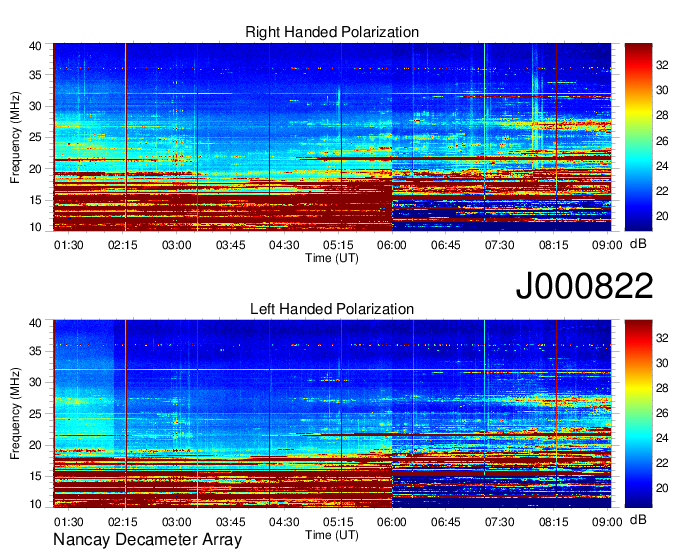Click 28 dB label on the lower color scale
The image size is (680, 552).
(662, 388)
